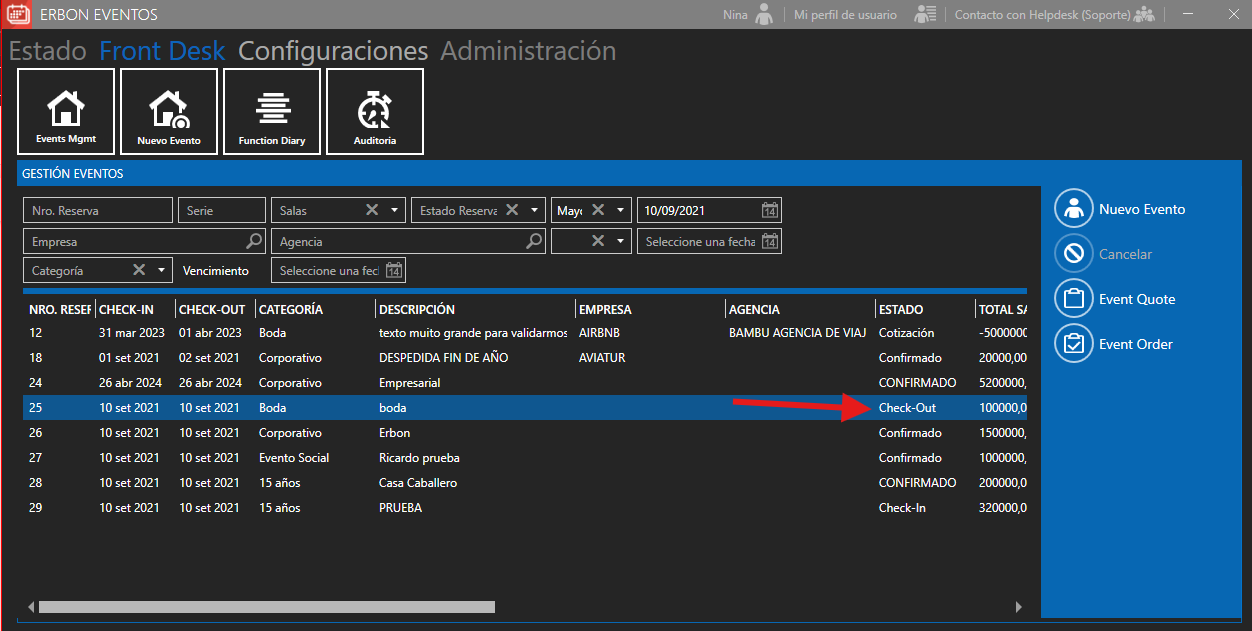Open Mi perfil de usuario
The image size is (1252, 631).
(845, 15)
